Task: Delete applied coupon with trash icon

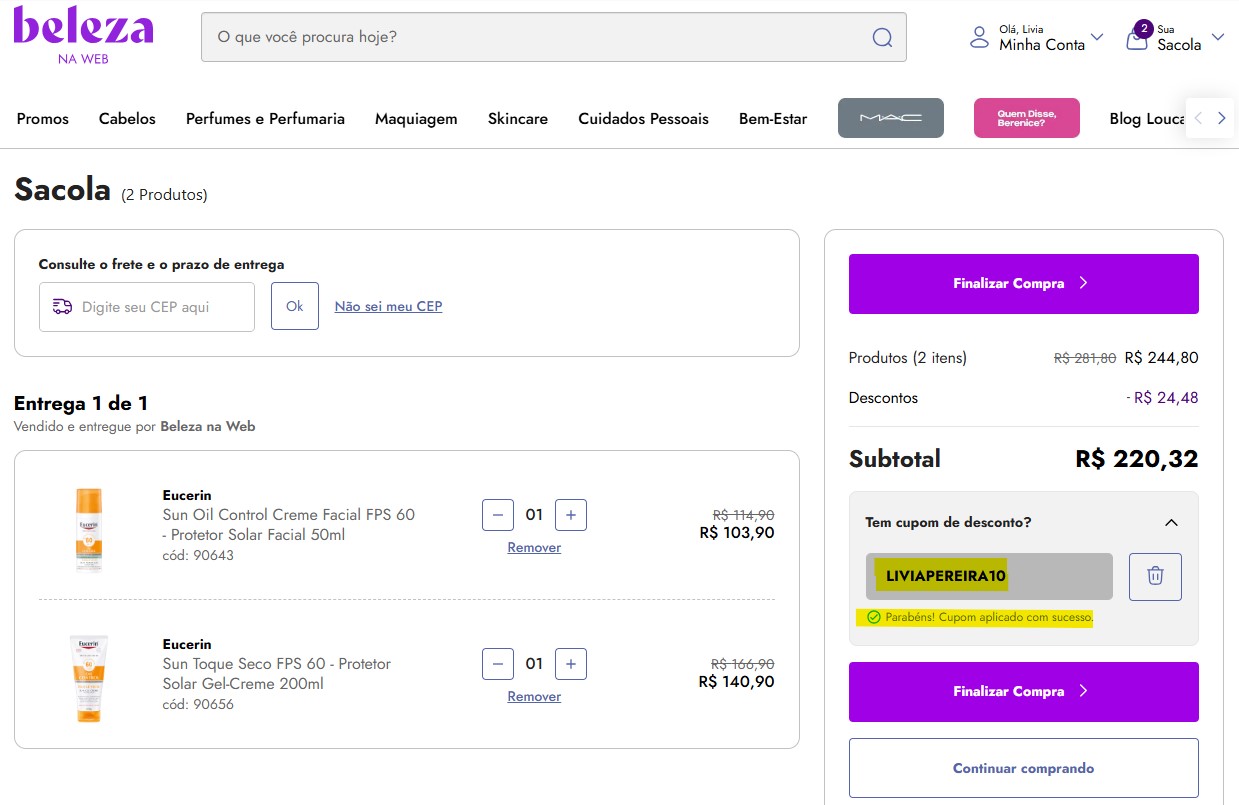Action: [x=1155, y=577]
